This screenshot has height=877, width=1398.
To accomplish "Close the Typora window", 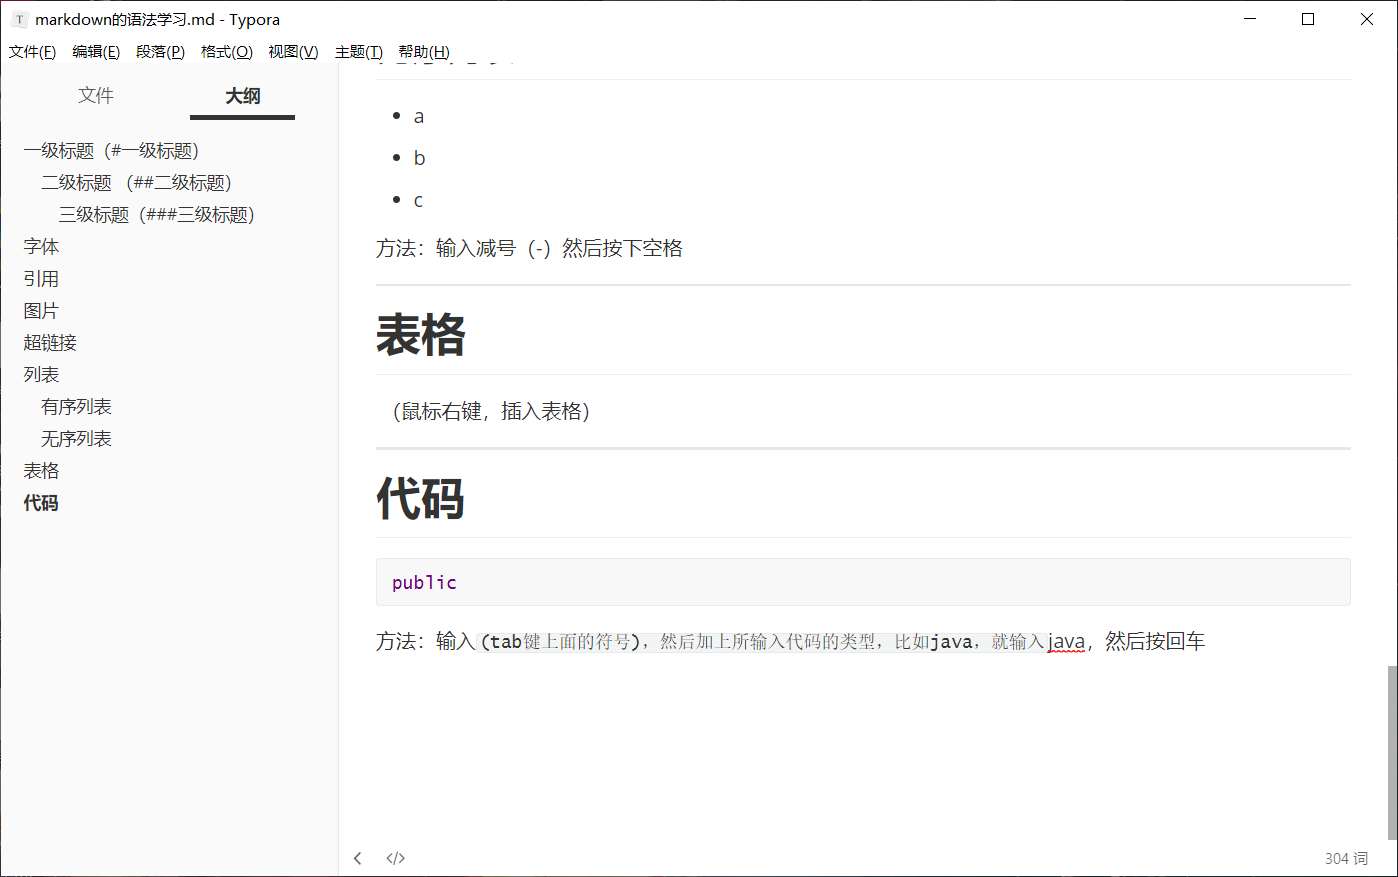I will click(x=1367, y=19).
